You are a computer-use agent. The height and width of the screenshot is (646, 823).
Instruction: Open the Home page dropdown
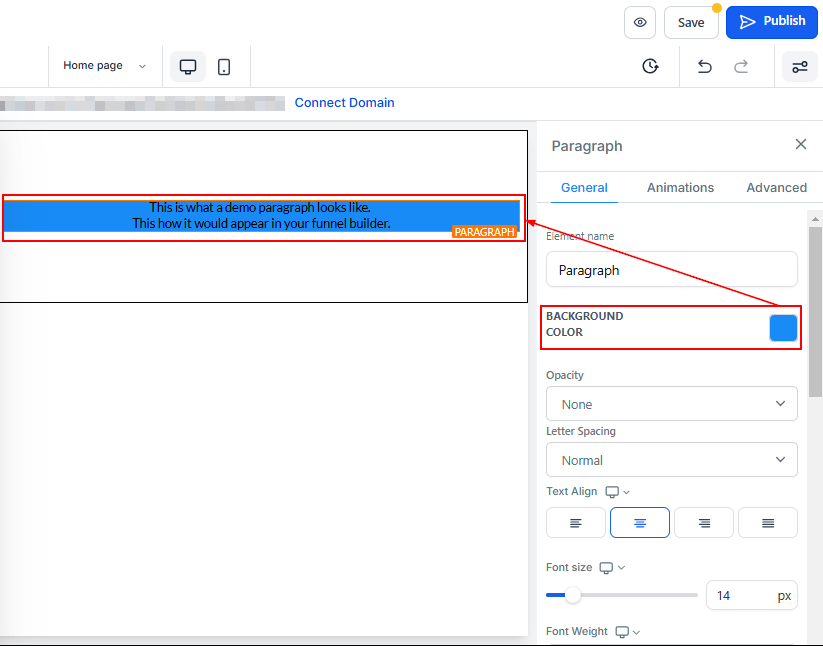click(x=104, y=66)
